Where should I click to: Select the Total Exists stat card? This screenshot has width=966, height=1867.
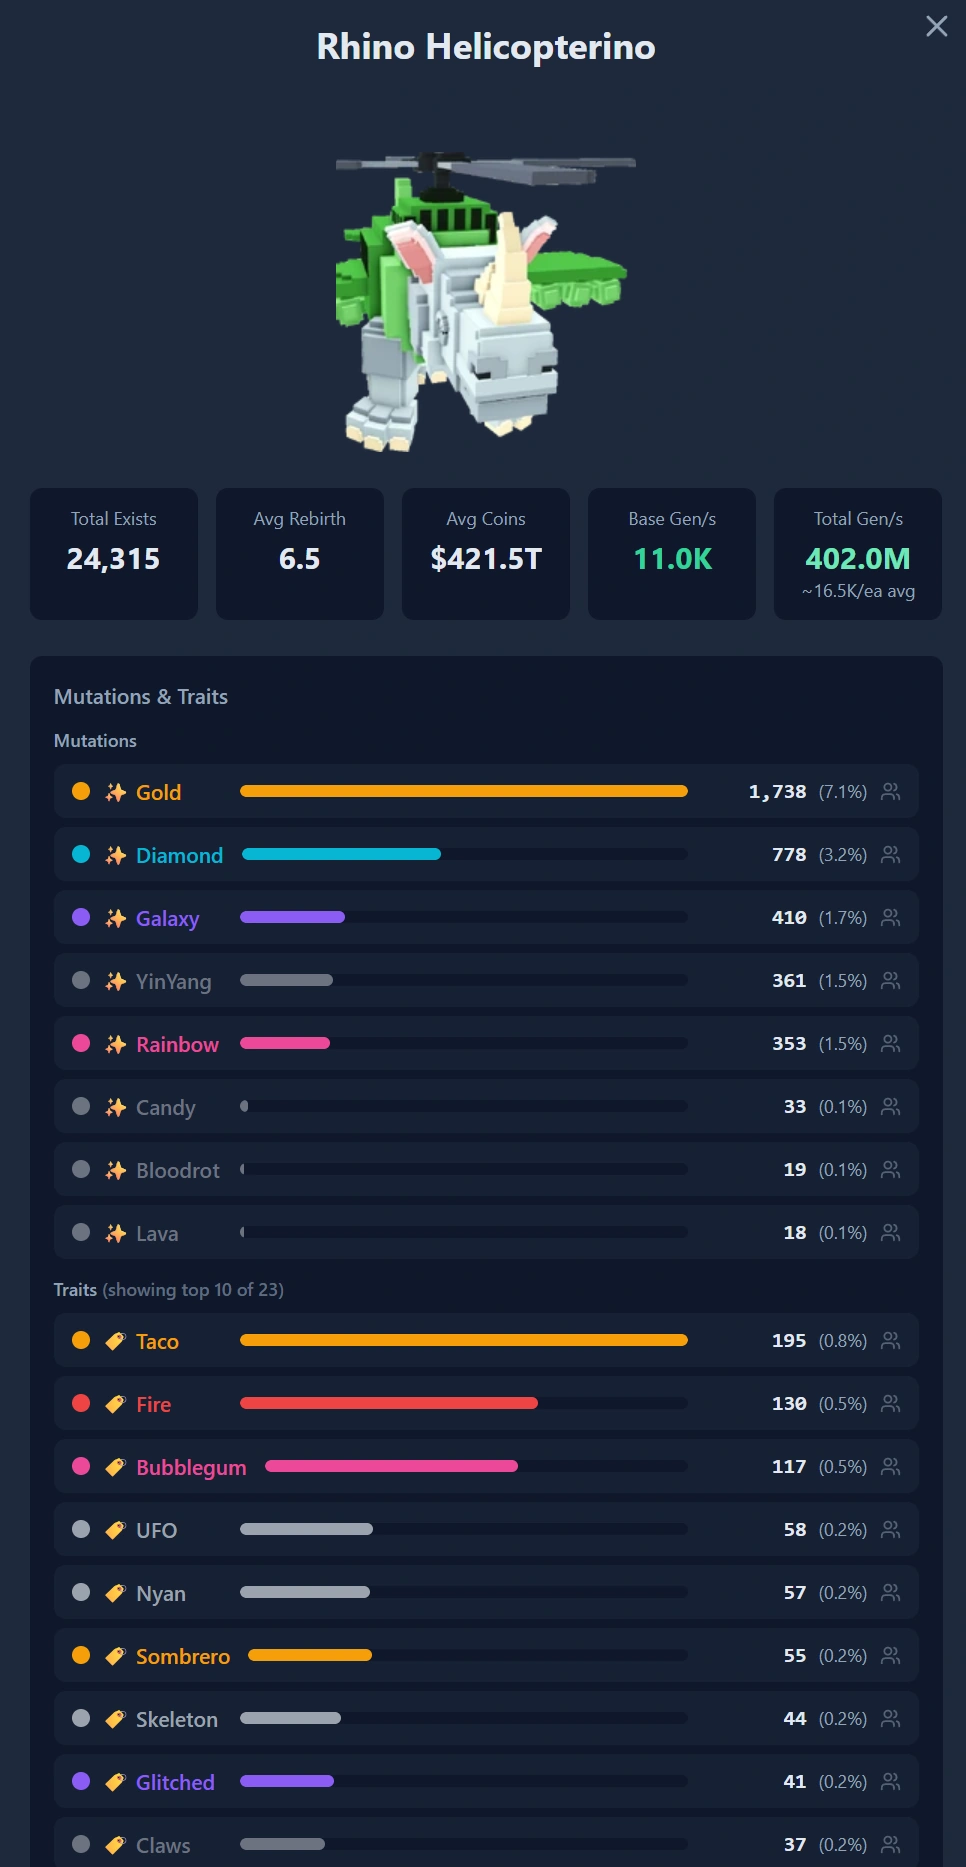tap(114, 554)
